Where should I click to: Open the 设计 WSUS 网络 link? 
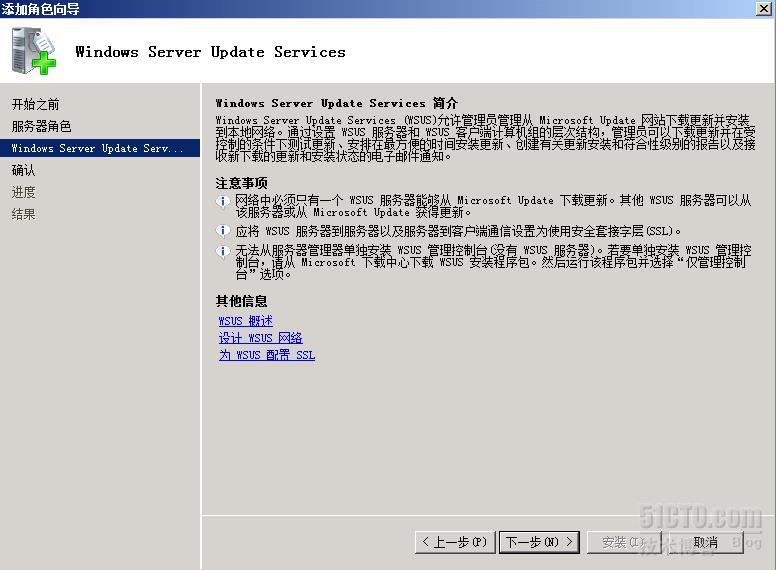click(260, 338)
